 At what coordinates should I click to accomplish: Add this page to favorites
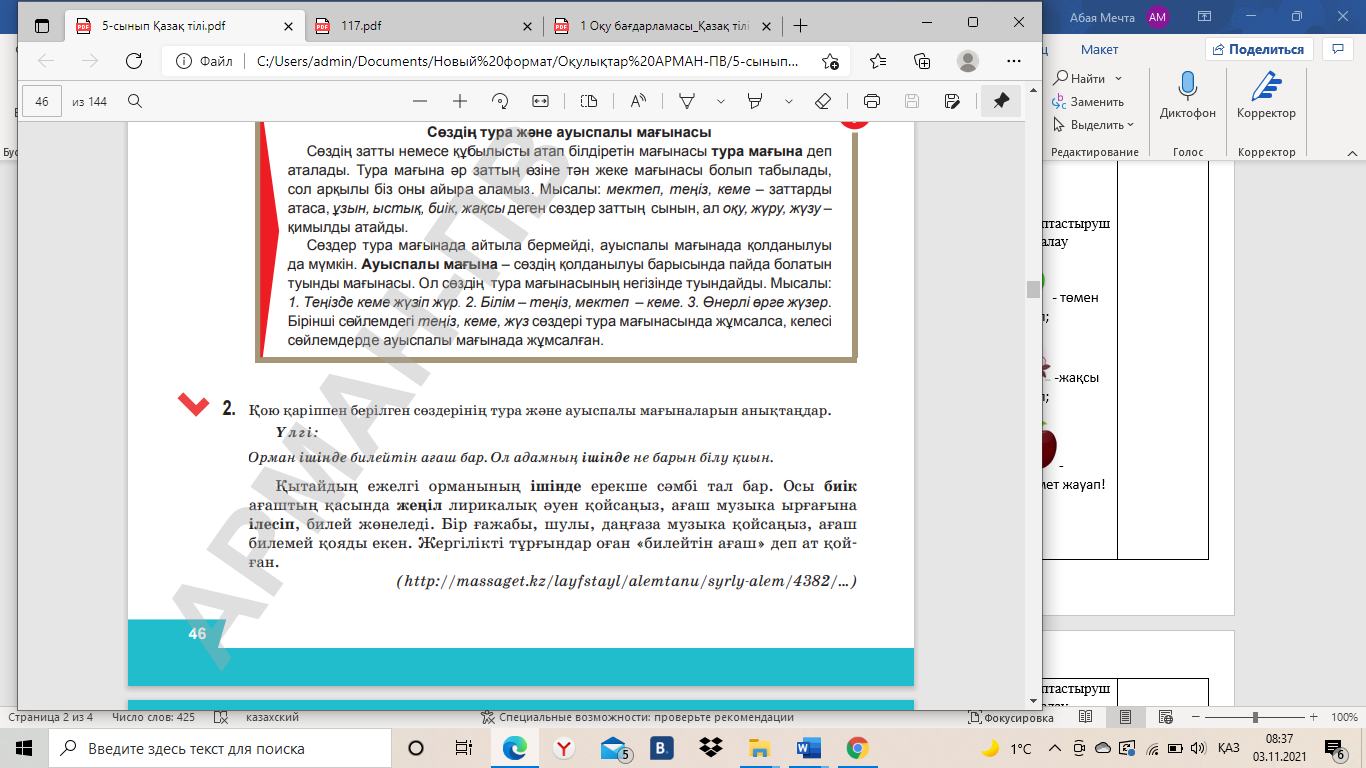[x=830, y=61]
